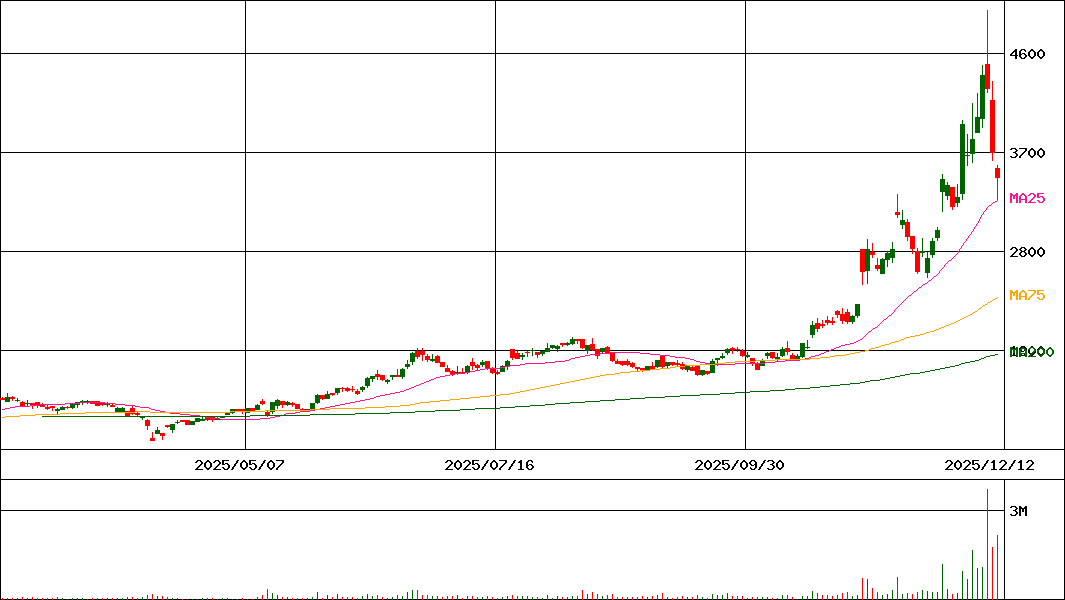Click the tallest green volume bar
The width and height of the screenshot is (1065, 600).
[x=987, y=540]
